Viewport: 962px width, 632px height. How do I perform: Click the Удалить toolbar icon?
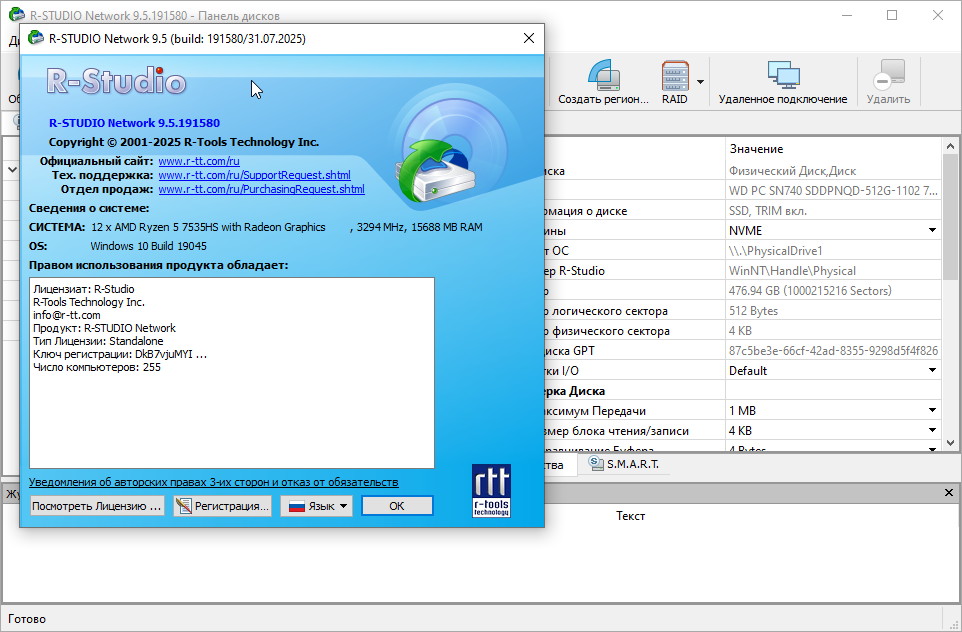888,82
